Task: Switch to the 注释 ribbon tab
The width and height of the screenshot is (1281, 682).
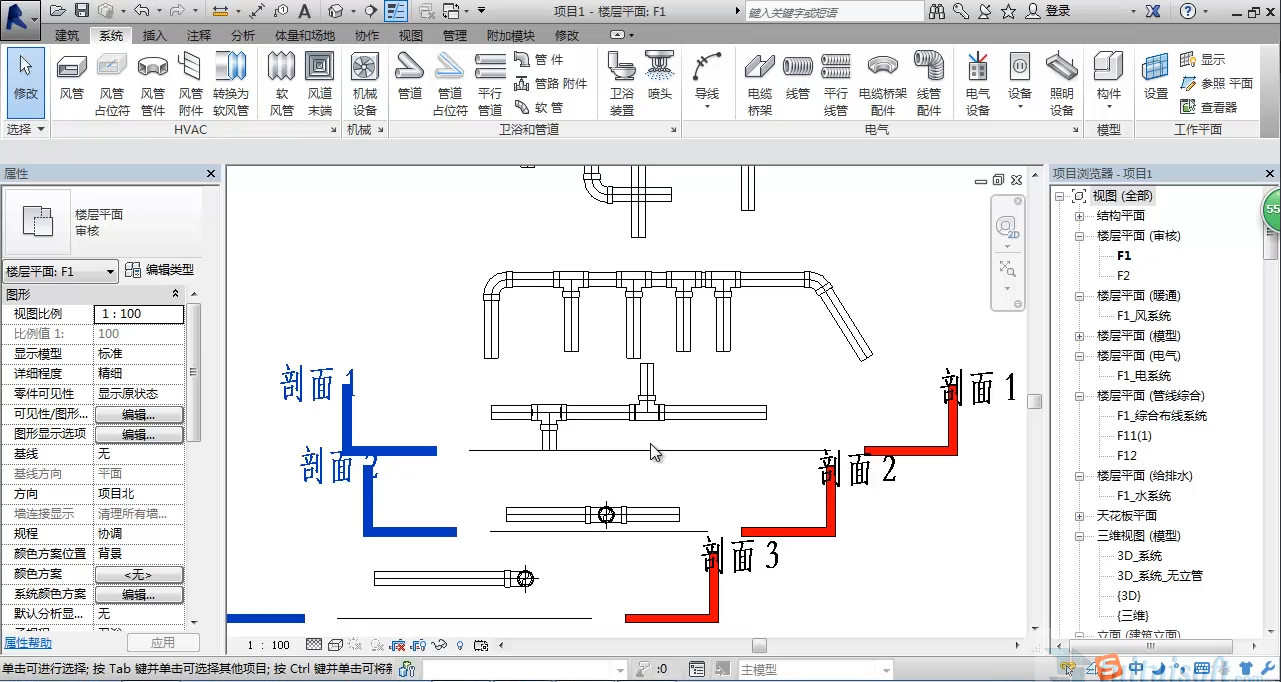Action: [x=199, y=35]
